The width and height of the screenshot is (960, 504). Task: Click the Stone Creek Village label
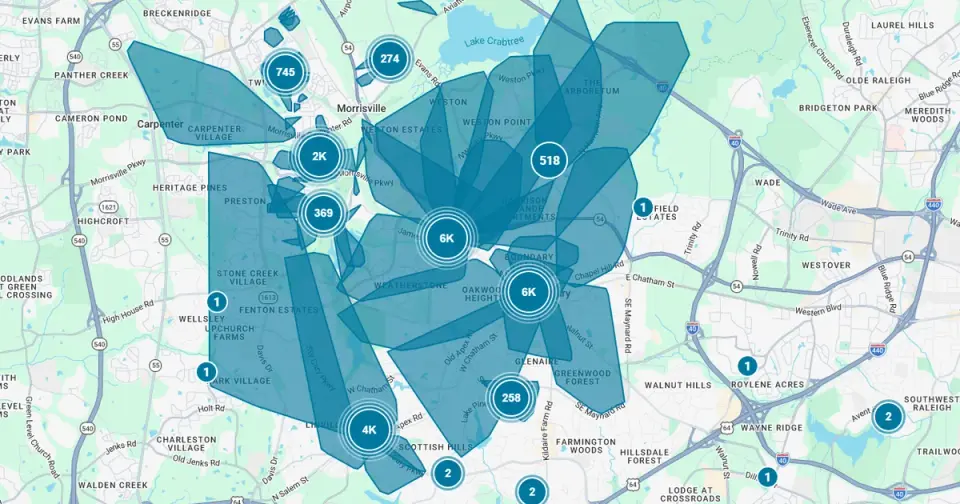[248, 277]
